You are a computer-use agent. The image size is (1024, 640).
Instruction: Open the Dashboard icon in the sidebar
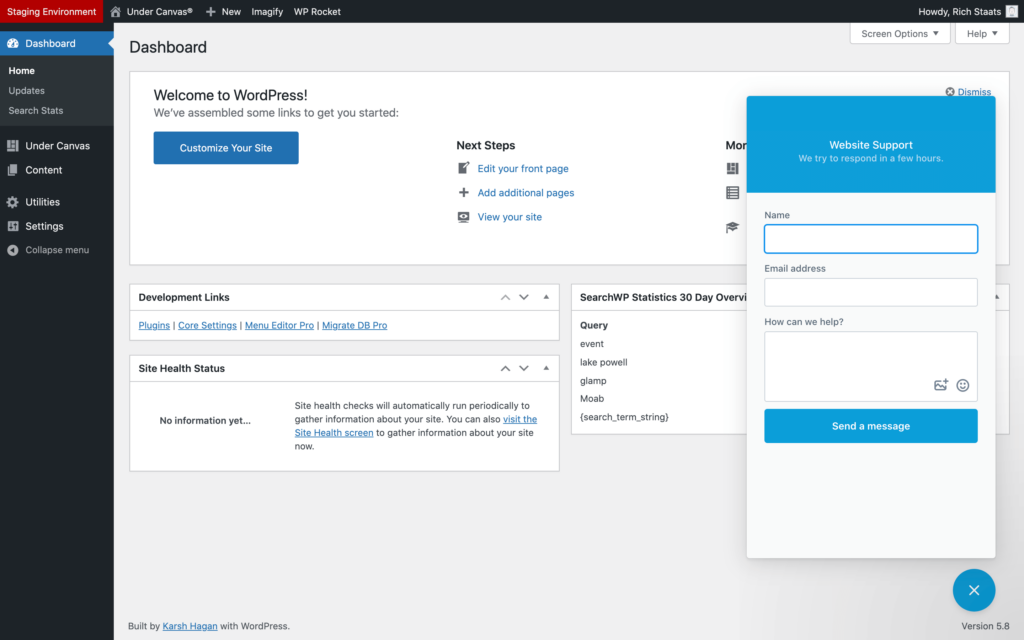pyautogui.click(x=14, y=43)
